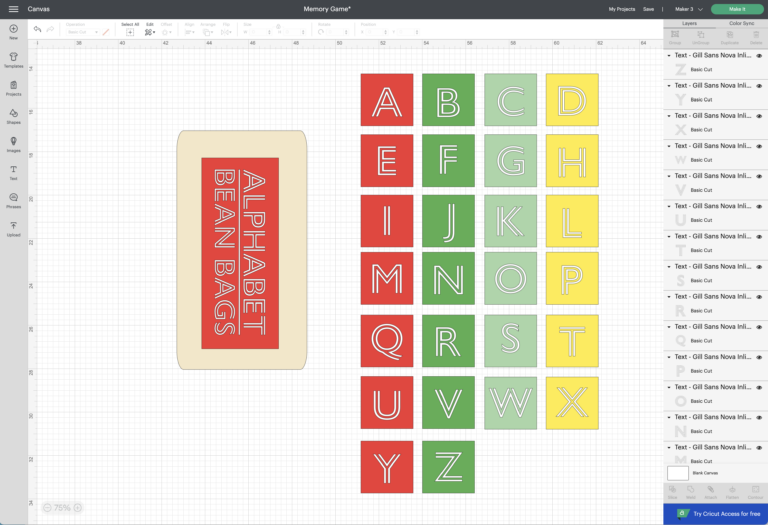
Task: Open the Templates panel in sidebar
Action: tap(13, 59)
